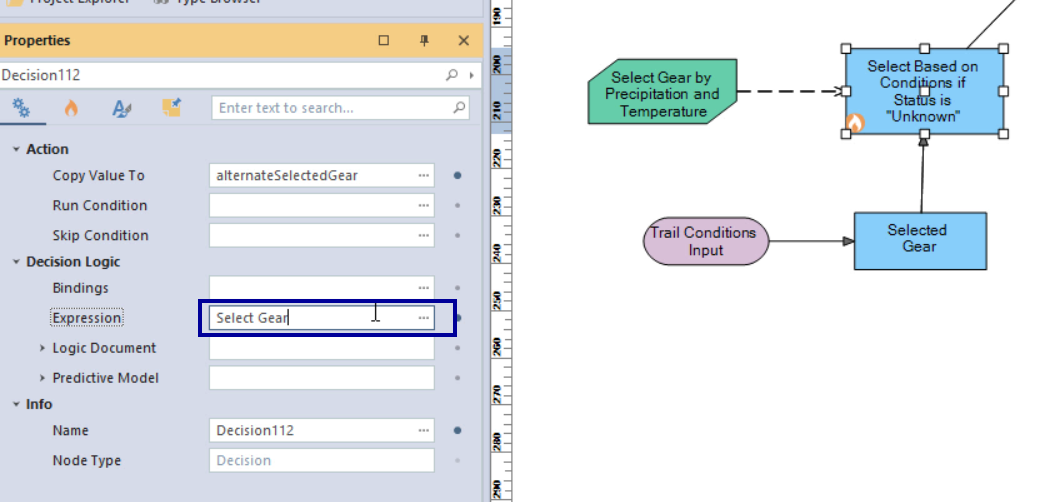Click the Node Type field showing Decision

pyautogui.click(x=321, y=461)
